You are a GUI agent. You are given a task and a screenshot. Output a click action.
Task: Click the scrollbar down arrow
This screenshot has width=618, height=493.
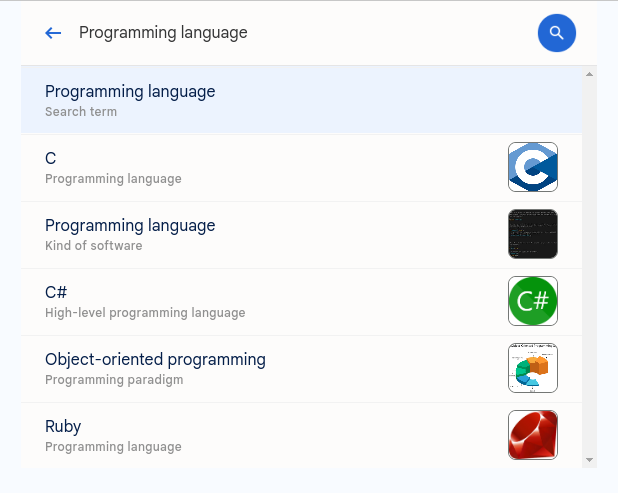click(x=589, y=460)
